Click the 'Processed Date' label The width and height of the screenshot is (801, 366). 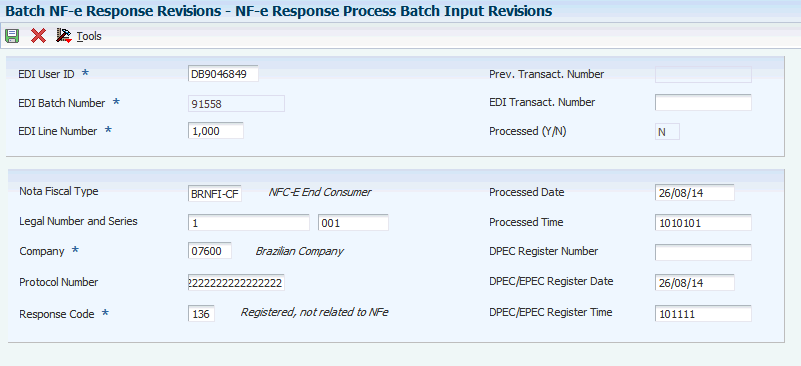[x=527, y=192]
